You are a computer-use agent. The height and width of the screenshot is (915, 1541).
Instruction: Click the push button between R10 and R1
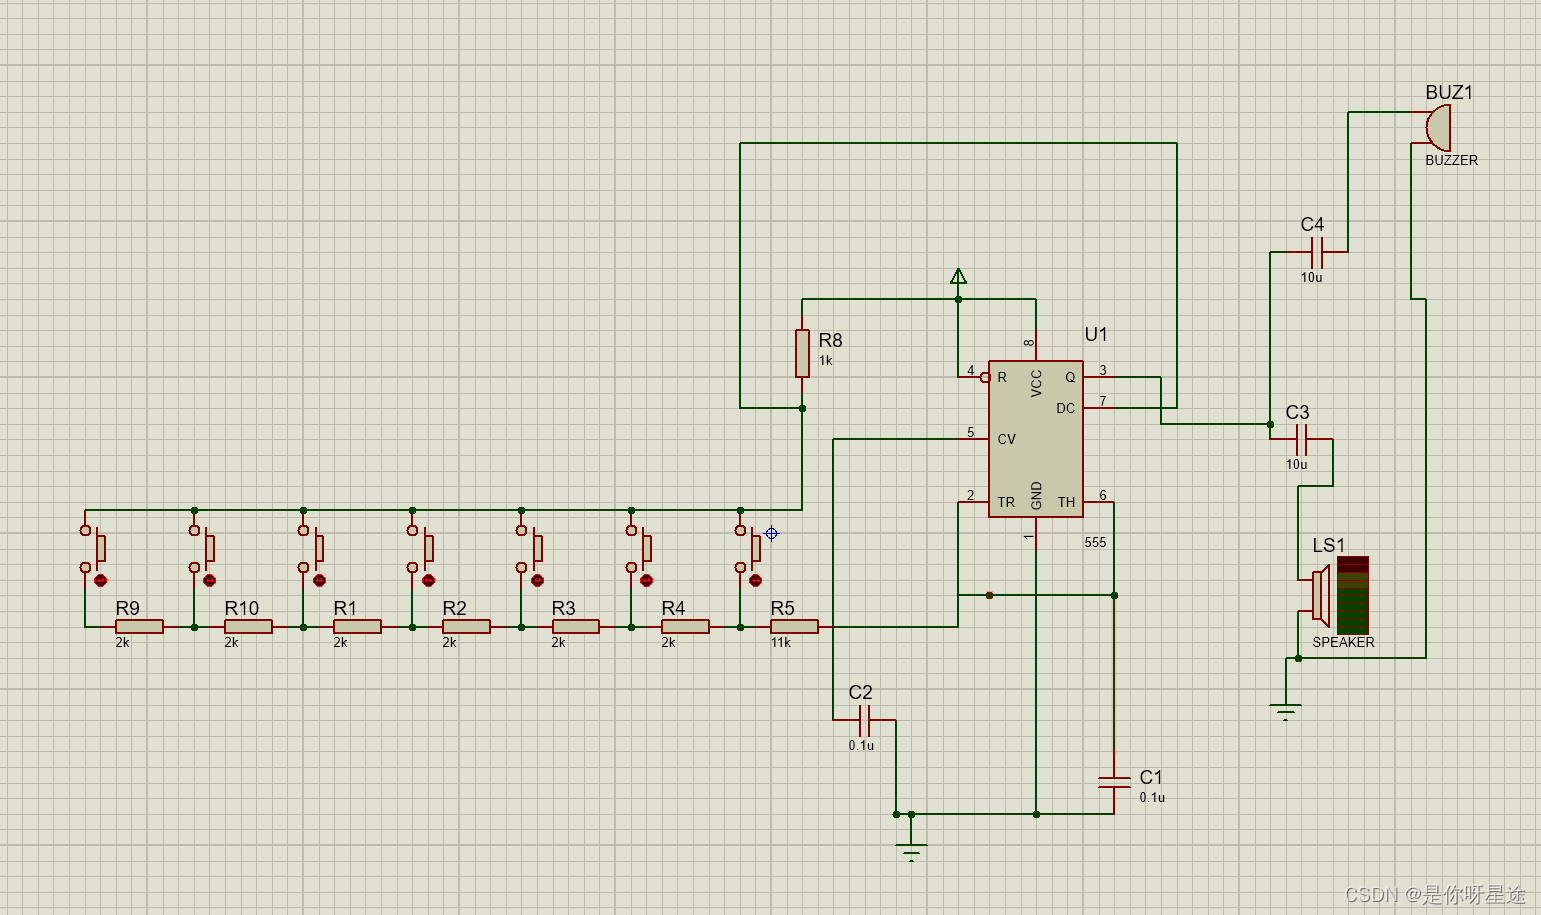[x=311, y=549]
